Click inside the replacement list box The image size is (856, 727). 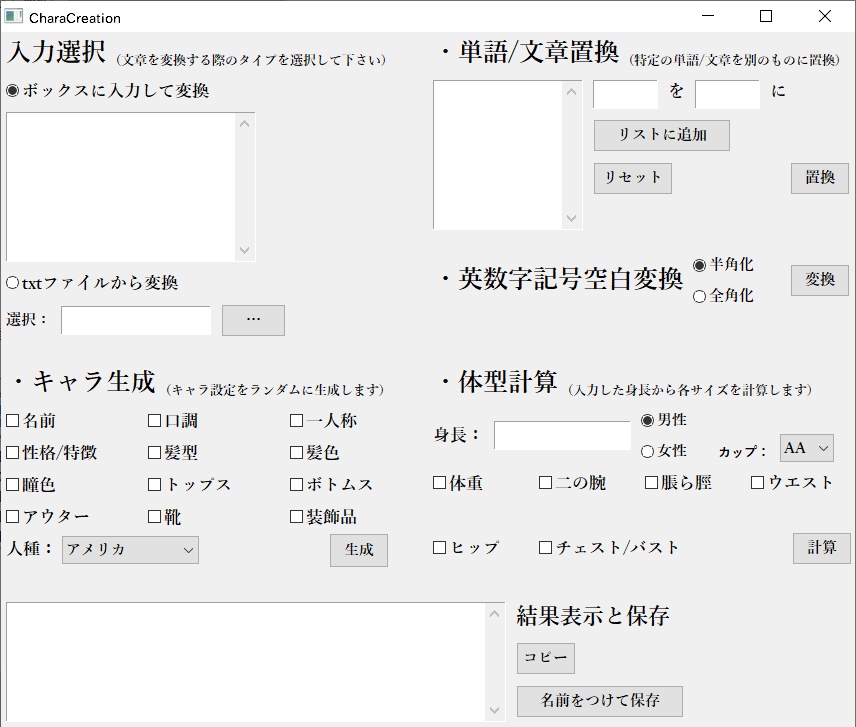(498, 155)
